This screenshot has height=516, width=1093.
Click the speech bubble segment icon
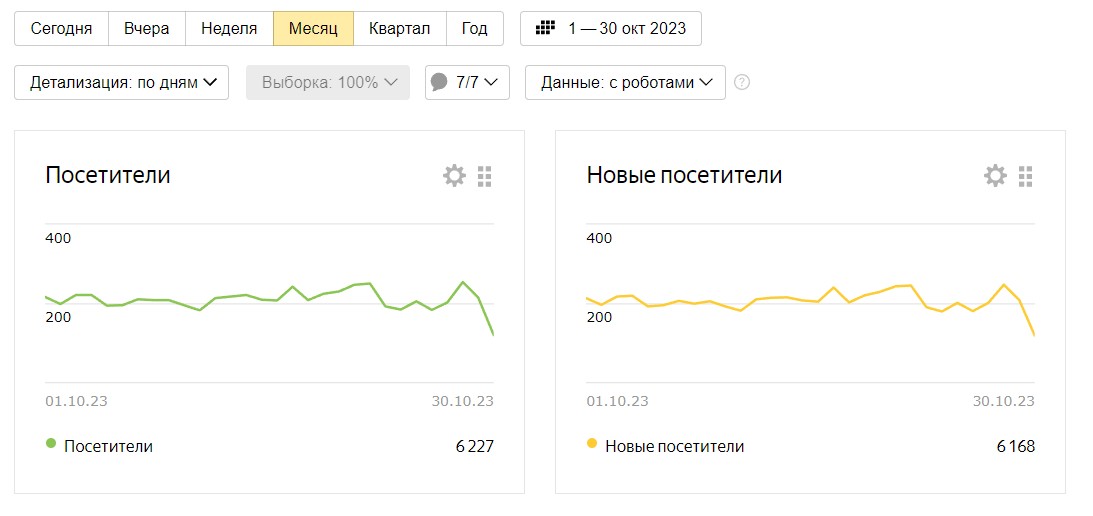click(439, 82)
